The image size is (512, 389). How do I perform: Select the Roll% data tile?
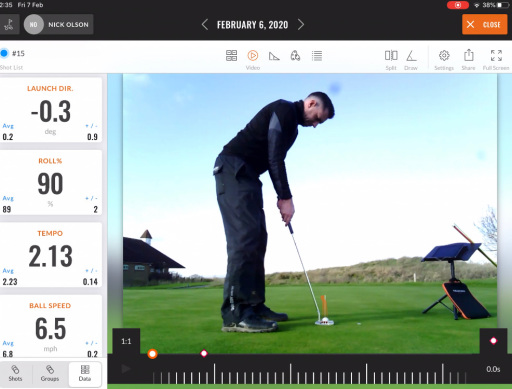pyautogui.click(x=50, y=183)
